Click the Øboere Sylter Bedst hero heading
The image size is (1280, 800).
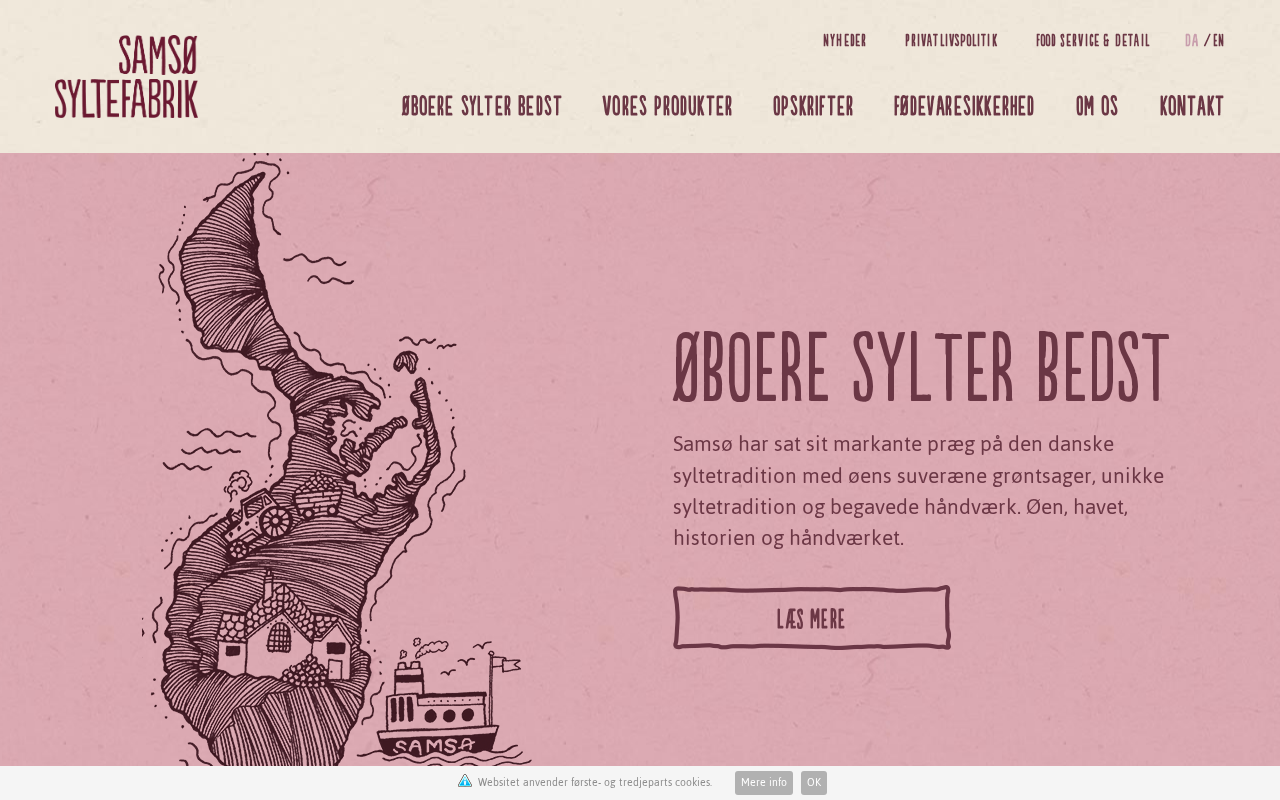tap(921, 368)
